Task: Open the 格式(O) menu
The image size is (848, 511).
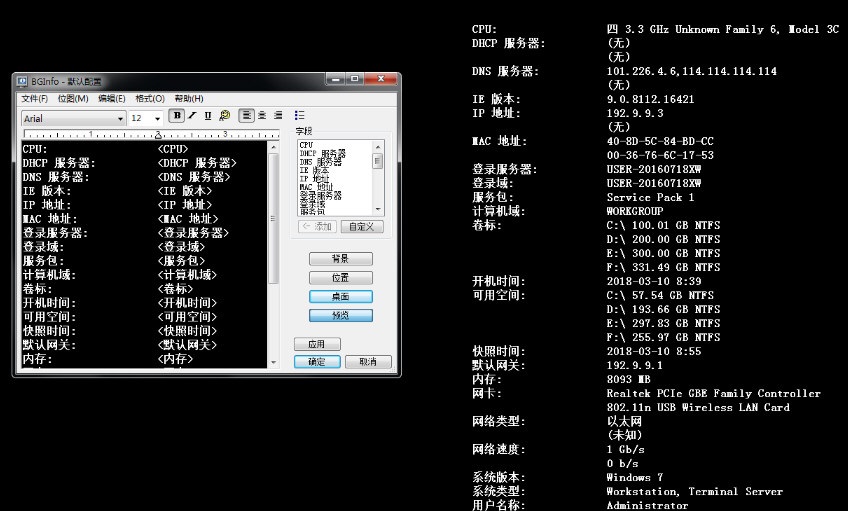Action: [x=150, y=98]
